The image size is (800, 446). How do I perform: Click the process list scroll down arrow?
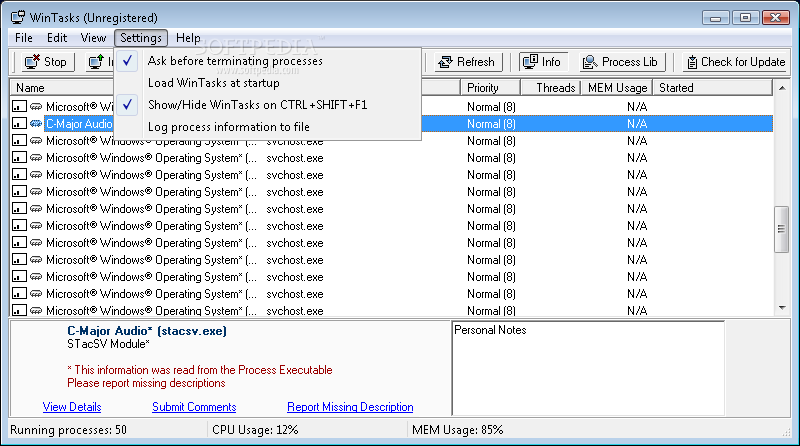tap(782, 308)
